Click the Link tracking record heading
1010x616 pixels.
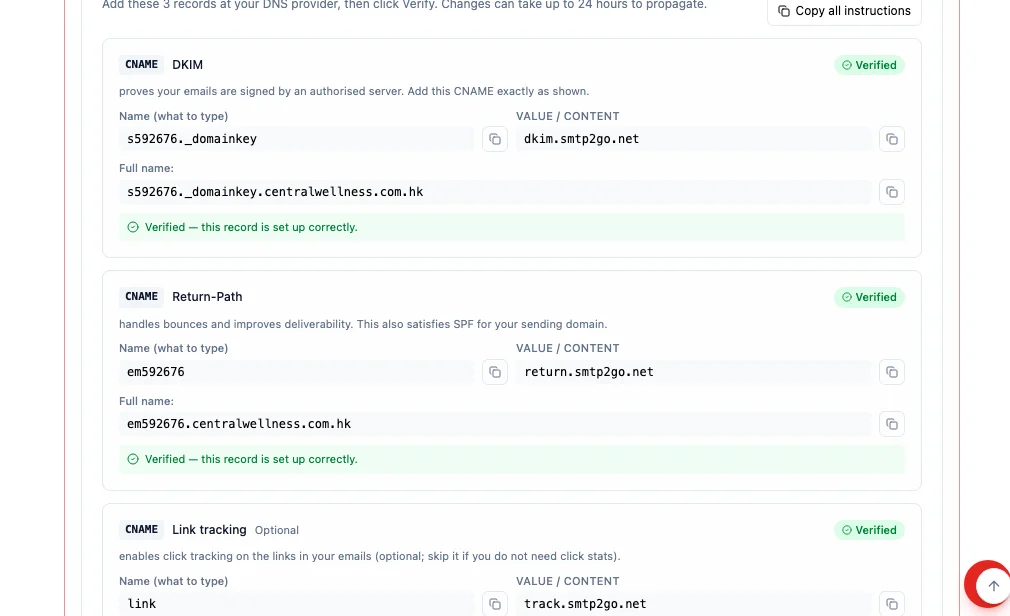click(209, 530)
